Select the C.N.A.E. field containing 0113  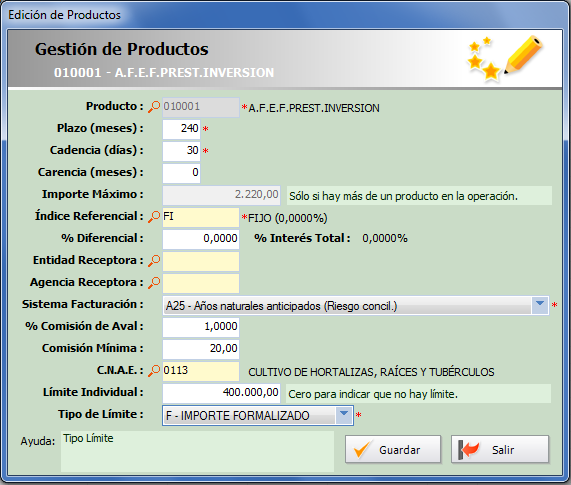tap(201, 371)
